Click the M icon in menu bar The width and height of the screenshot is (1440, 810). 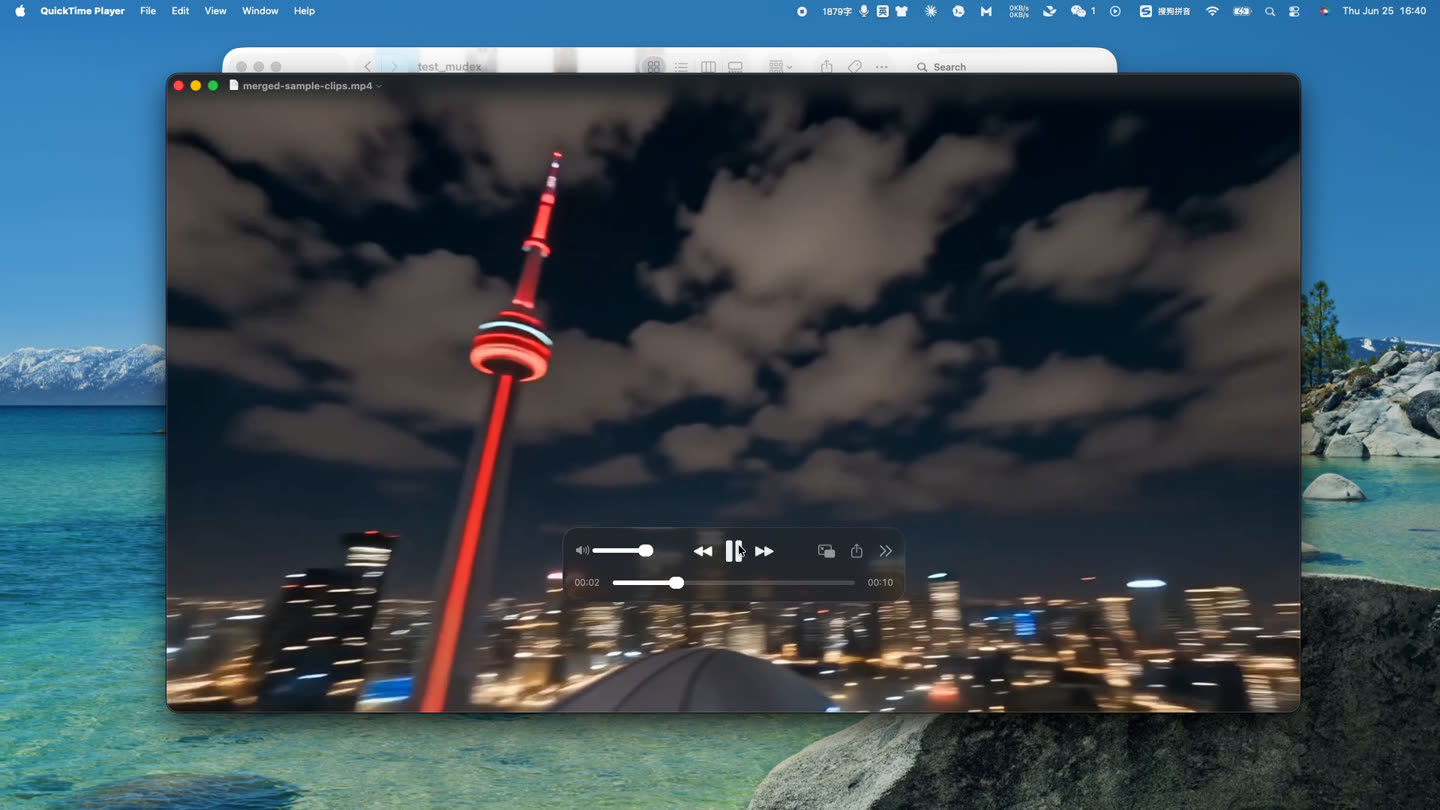[986, 11]
